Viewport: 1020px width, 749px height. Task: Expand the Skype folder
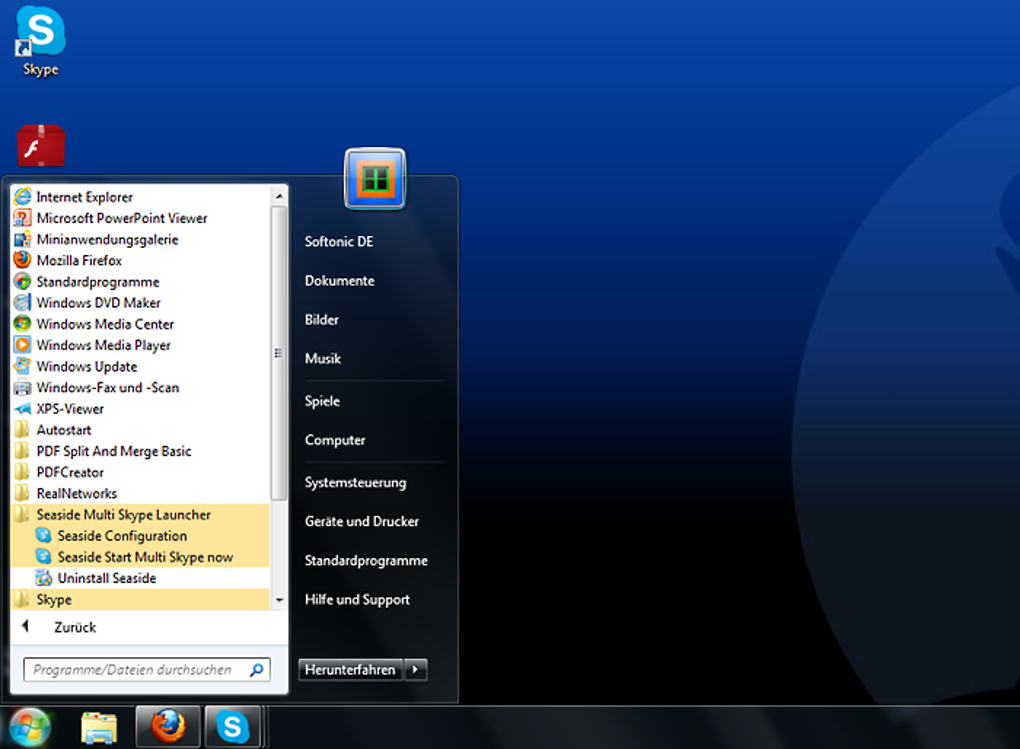point(54,600)
